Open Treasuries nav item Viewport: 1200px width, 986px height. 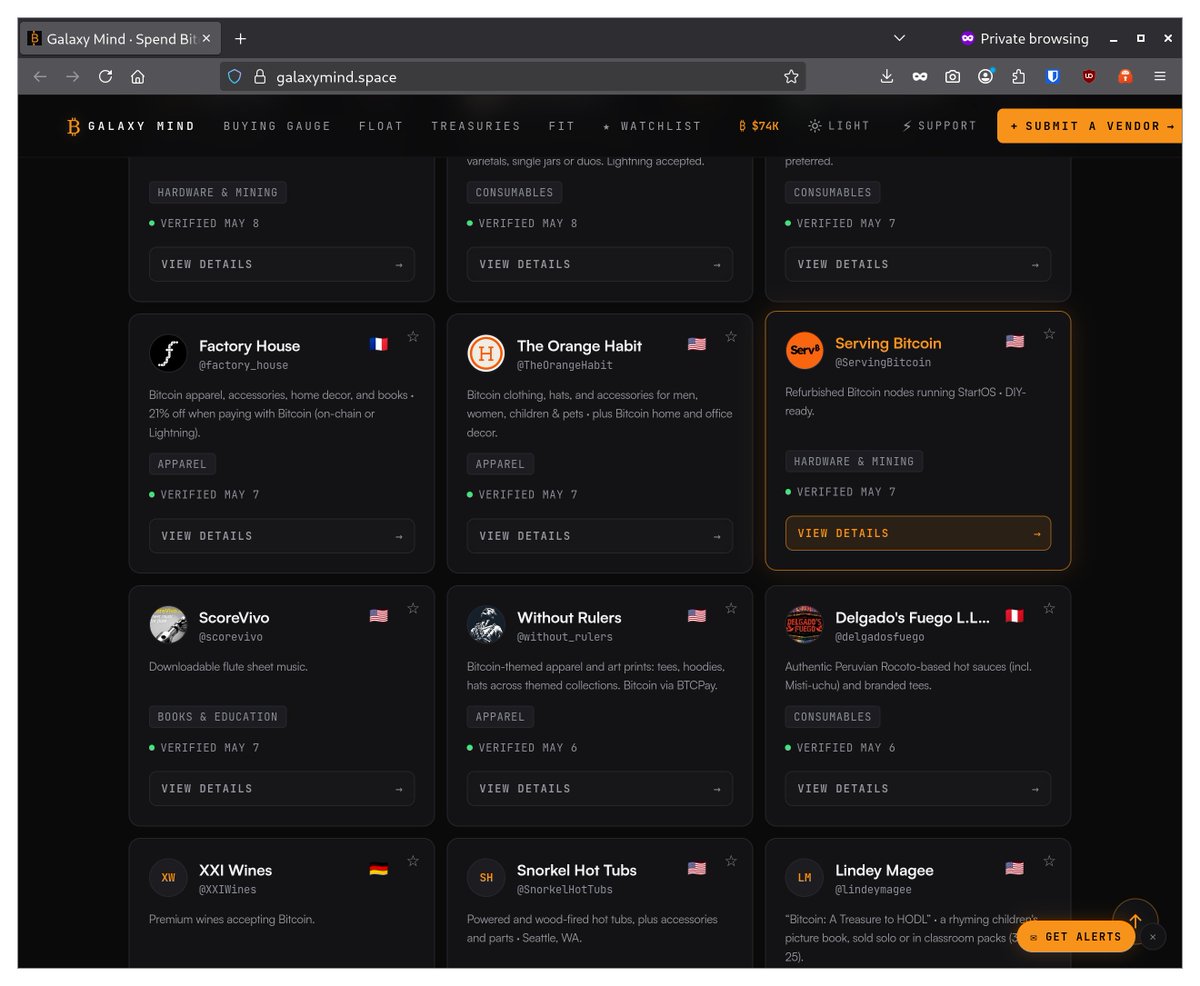click(476, 126)
